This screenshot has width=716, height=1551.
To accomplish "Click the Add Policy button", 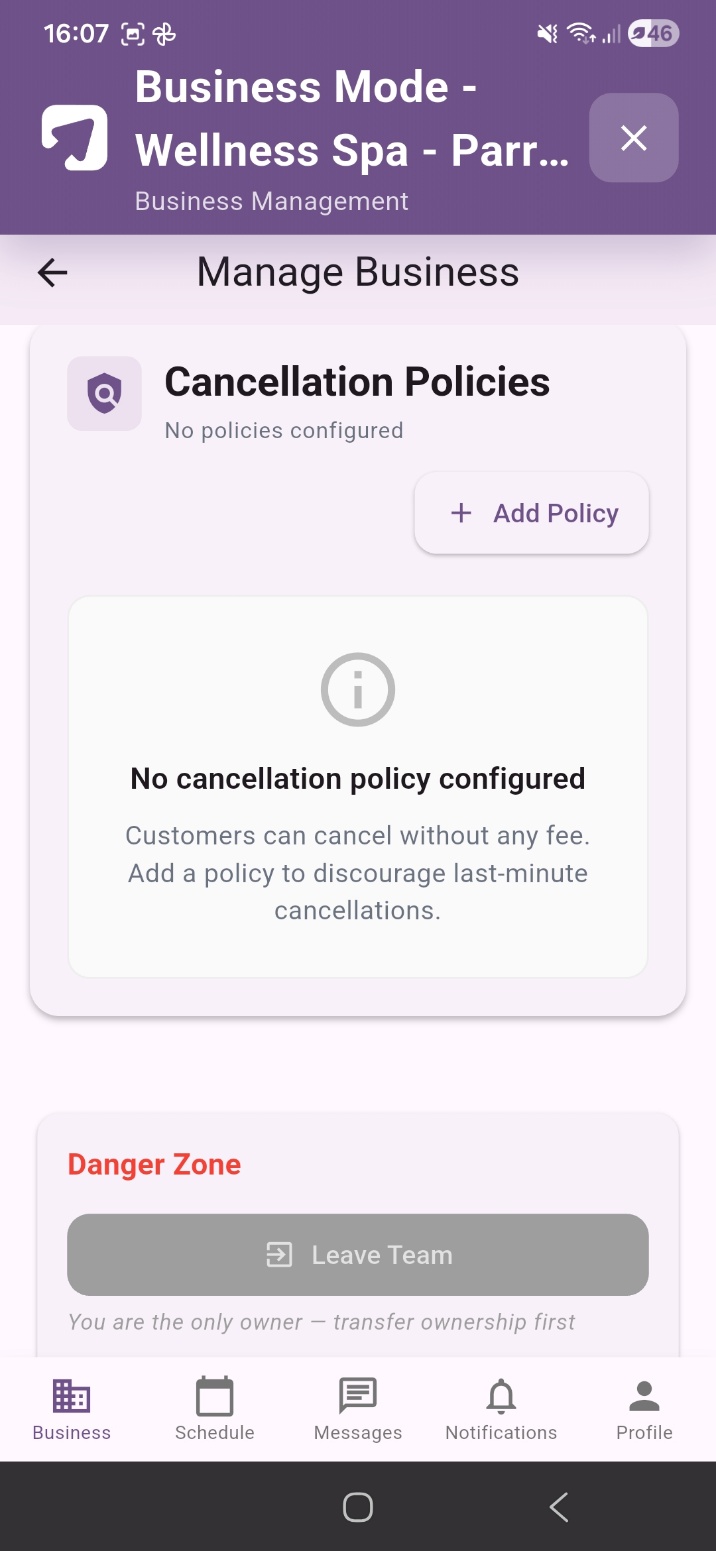I will (532, 513).
